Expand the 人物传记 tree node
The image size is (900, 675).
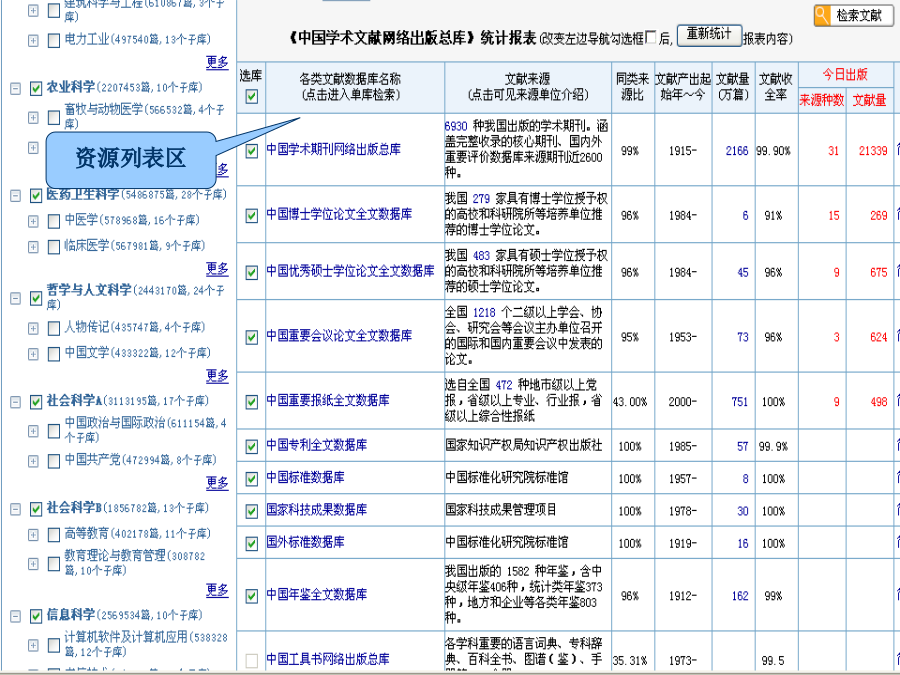point(33,328)
